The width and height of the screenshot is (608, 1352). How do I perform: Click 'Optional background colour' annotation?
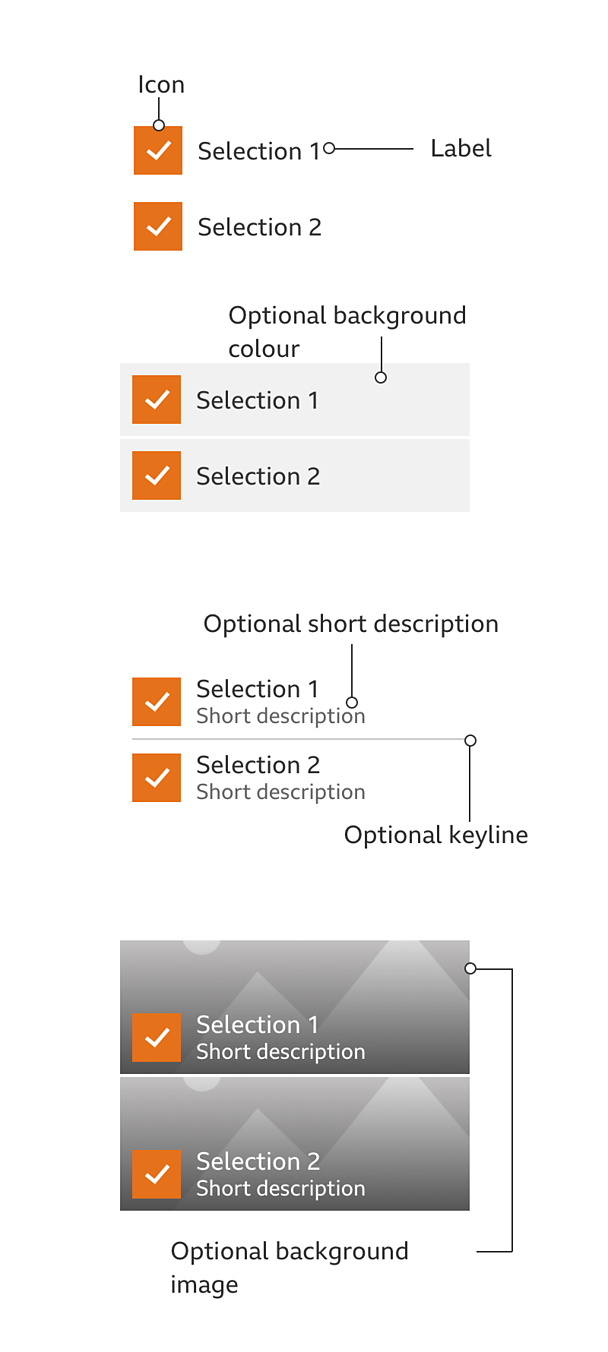coord(347,332)
